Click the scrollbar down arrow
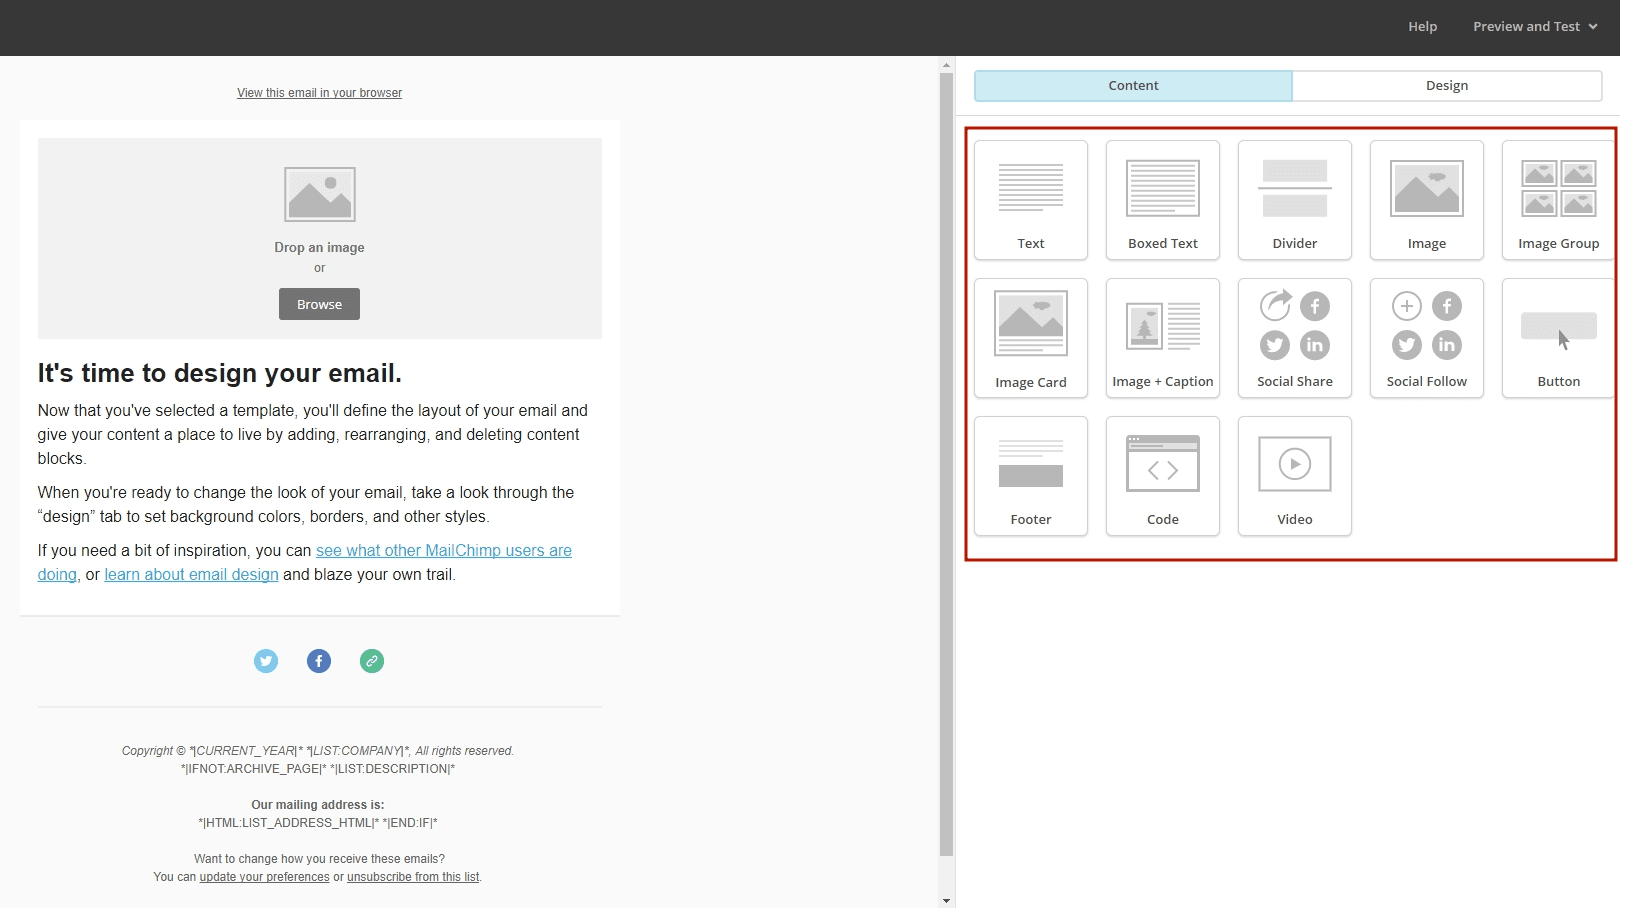Image resolution: width=1625 pixels, height=908 pixels. [947, 901]
